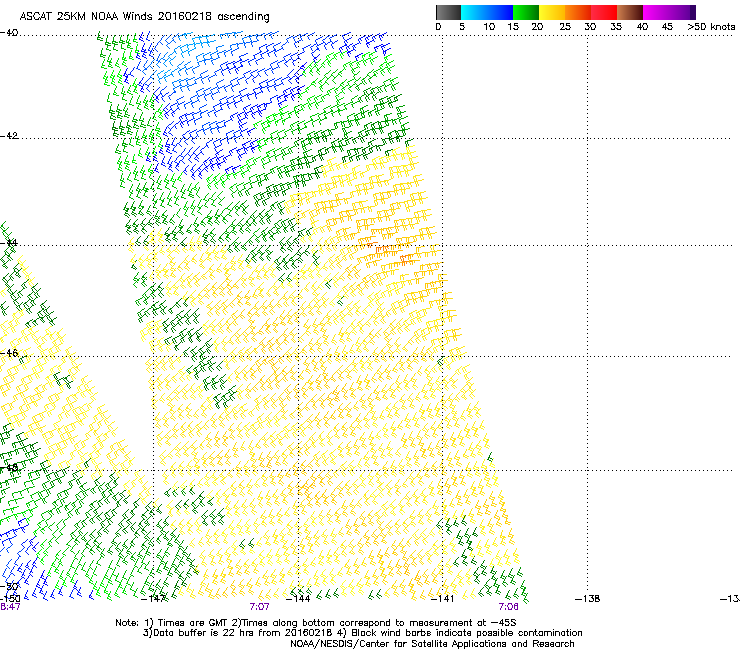The height and width of the screenshot is (650, 740).
Task: Click the -138 longitude axis label
Action: (x=588, y=599)
